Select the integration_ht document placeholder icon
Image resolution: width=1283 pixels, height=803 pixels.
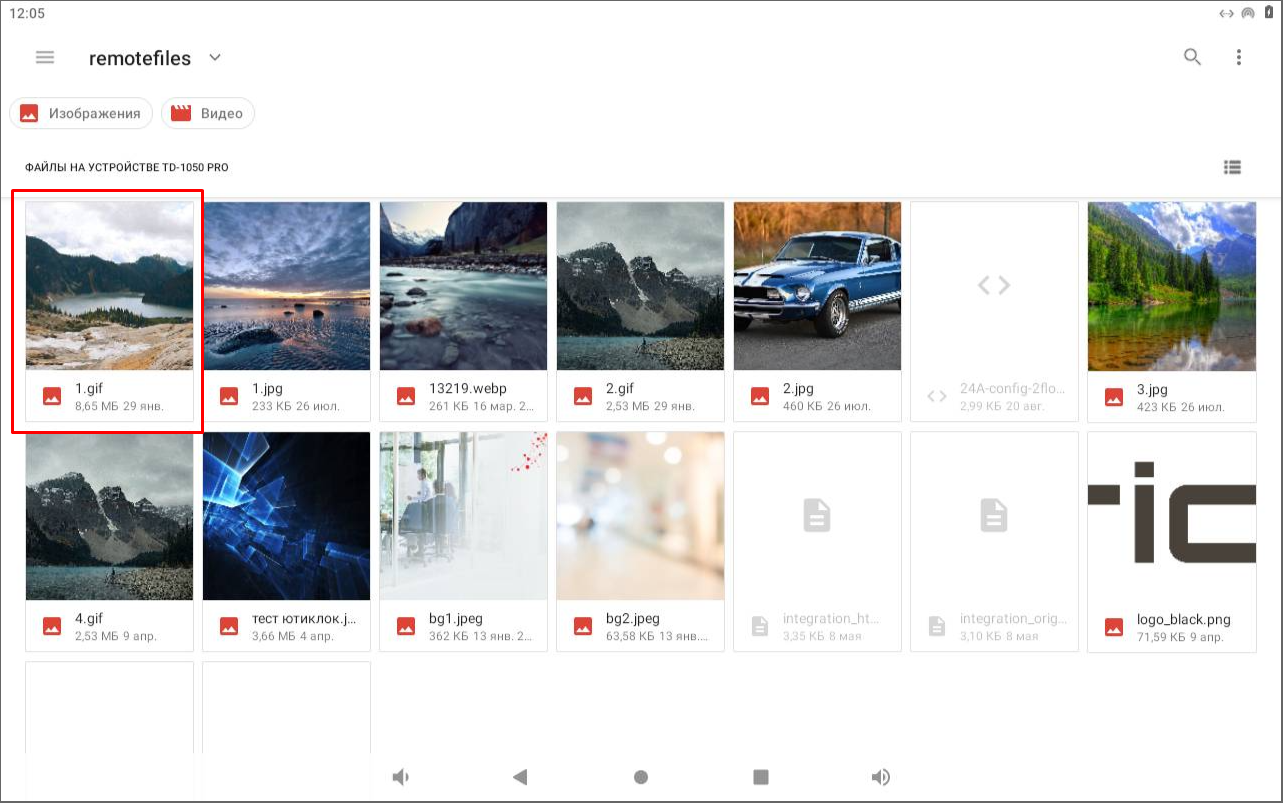817,516
